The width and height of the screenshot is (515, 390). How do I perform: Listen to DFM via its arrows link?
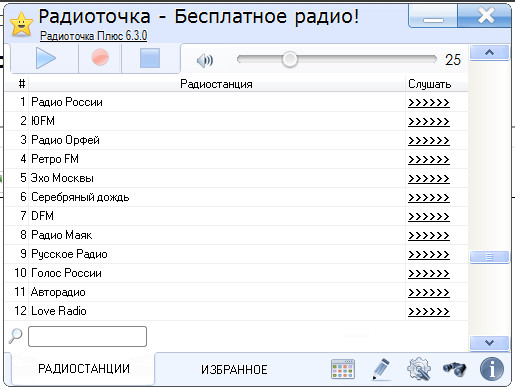click(429, 216)
